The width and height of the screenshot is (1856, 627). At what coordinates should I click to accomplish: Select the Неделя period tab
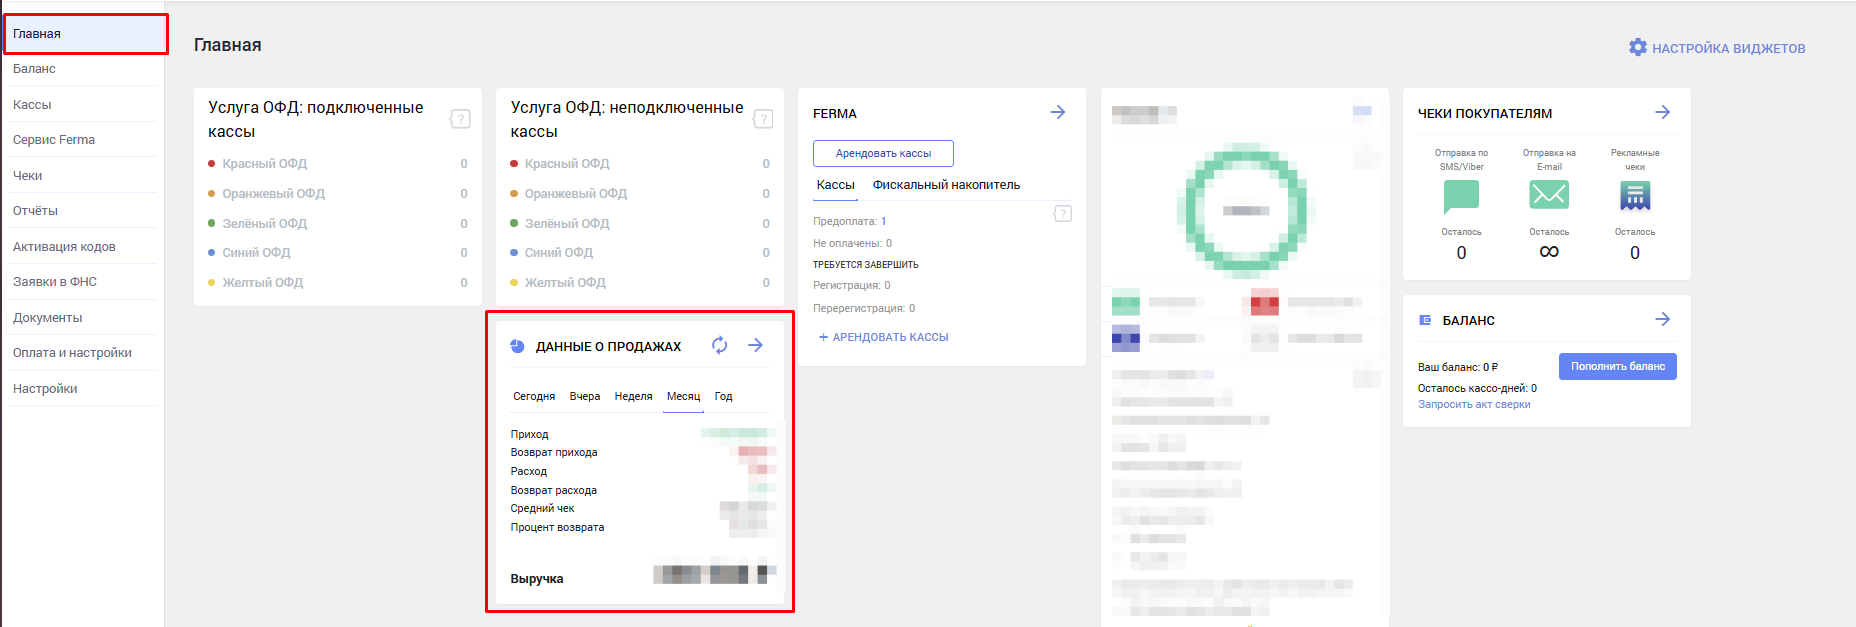pyautogui.click(x=633, y=397)
